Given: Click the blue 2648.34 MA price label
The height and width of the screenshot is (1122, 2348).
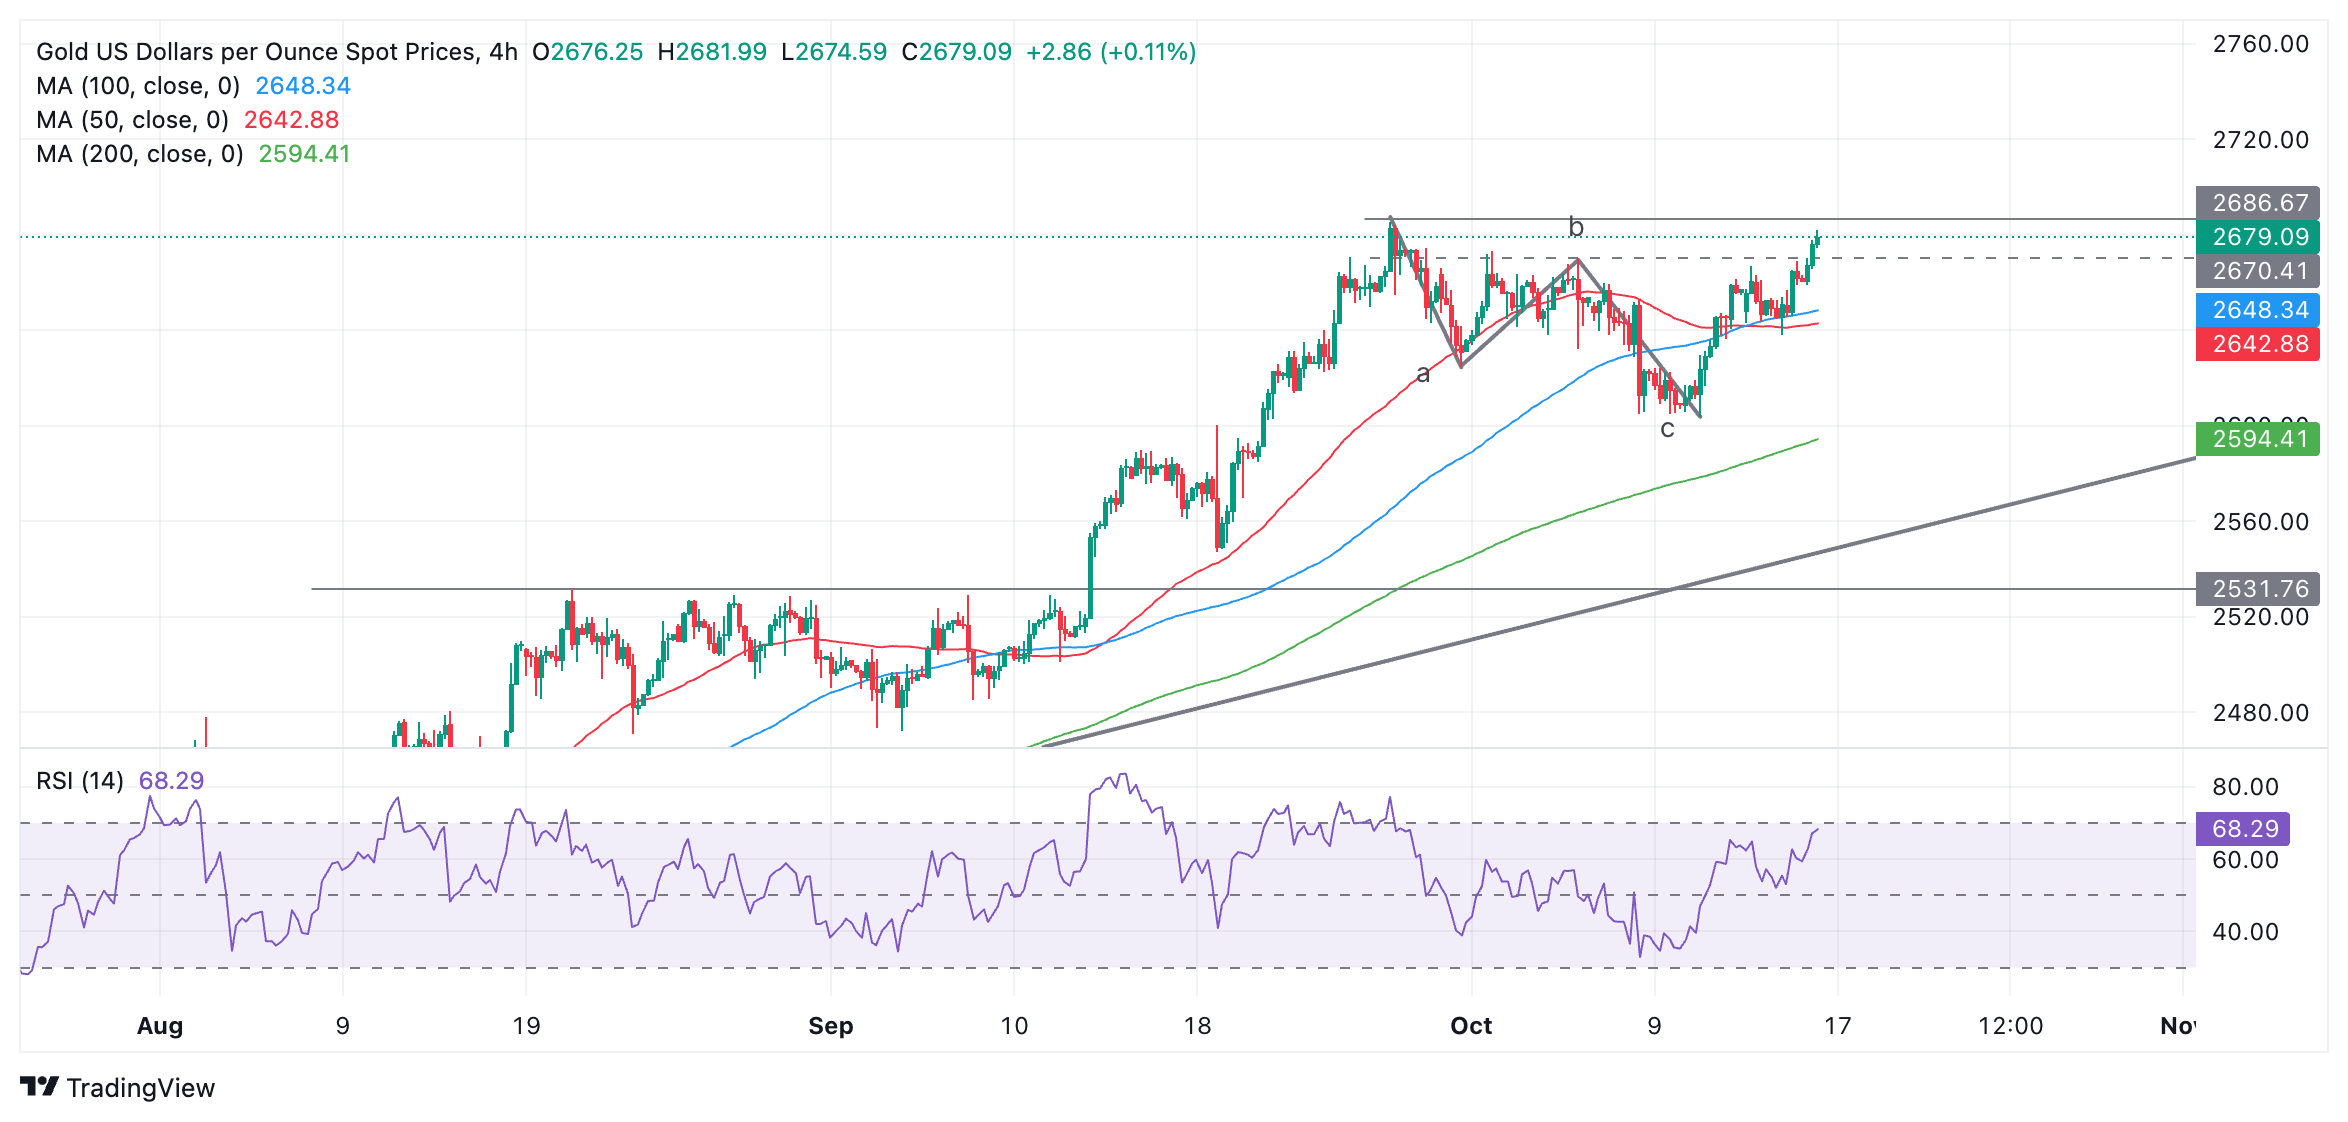Looking at the screenshot, I should pyautogui.click(x=2258, y=310).
